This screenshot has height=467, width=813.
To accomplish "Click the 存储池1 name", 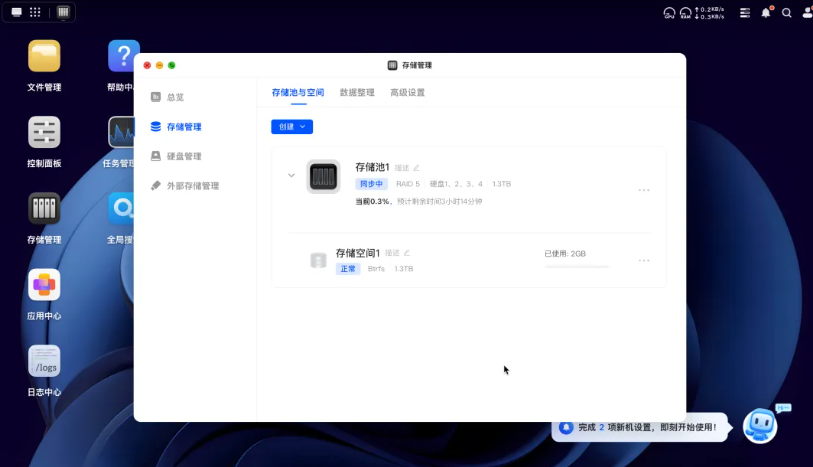I will point(372,167).
